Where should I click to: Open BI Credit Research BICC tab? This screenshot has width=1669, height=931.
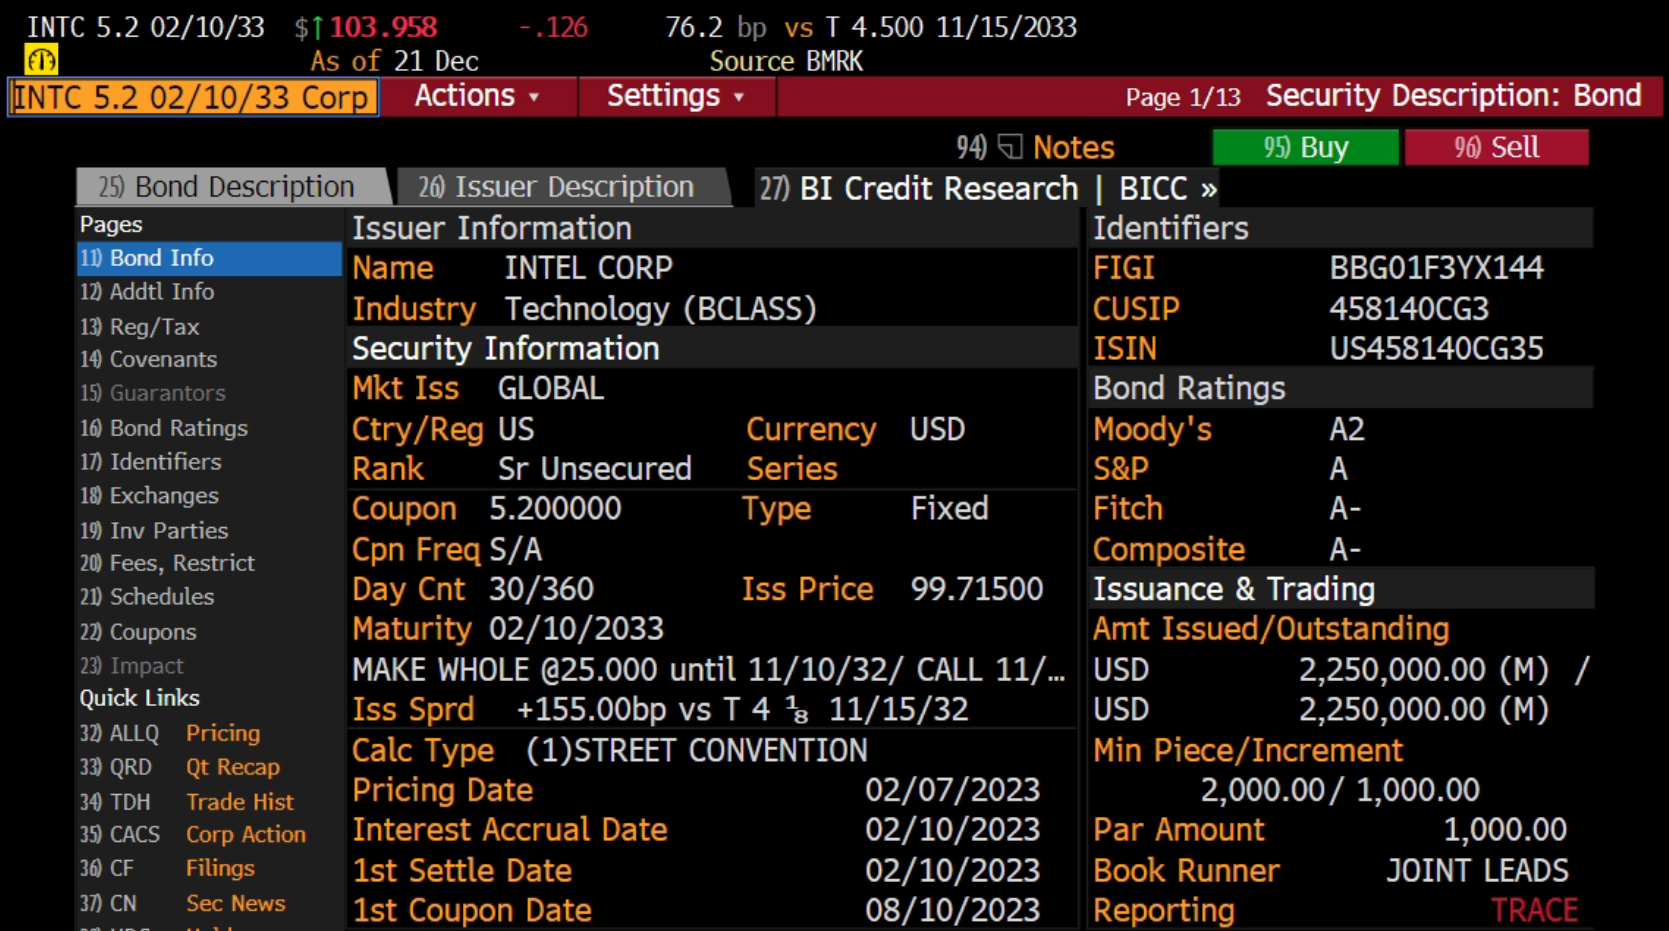tap(987, 188)
